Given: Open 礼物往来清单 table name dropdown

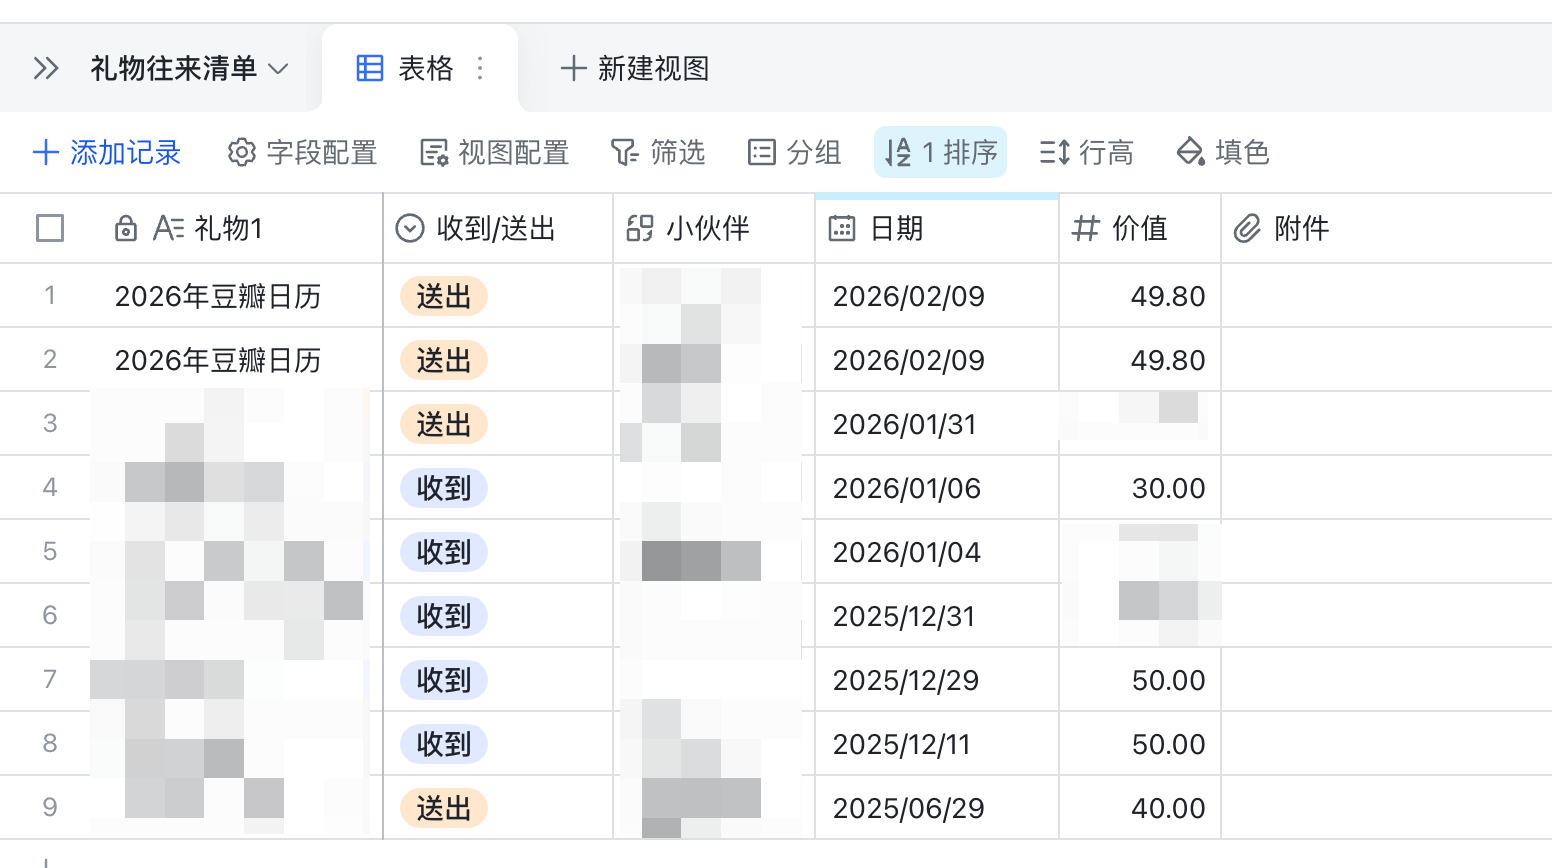Looking at the screenshot, I should point(189,68).
